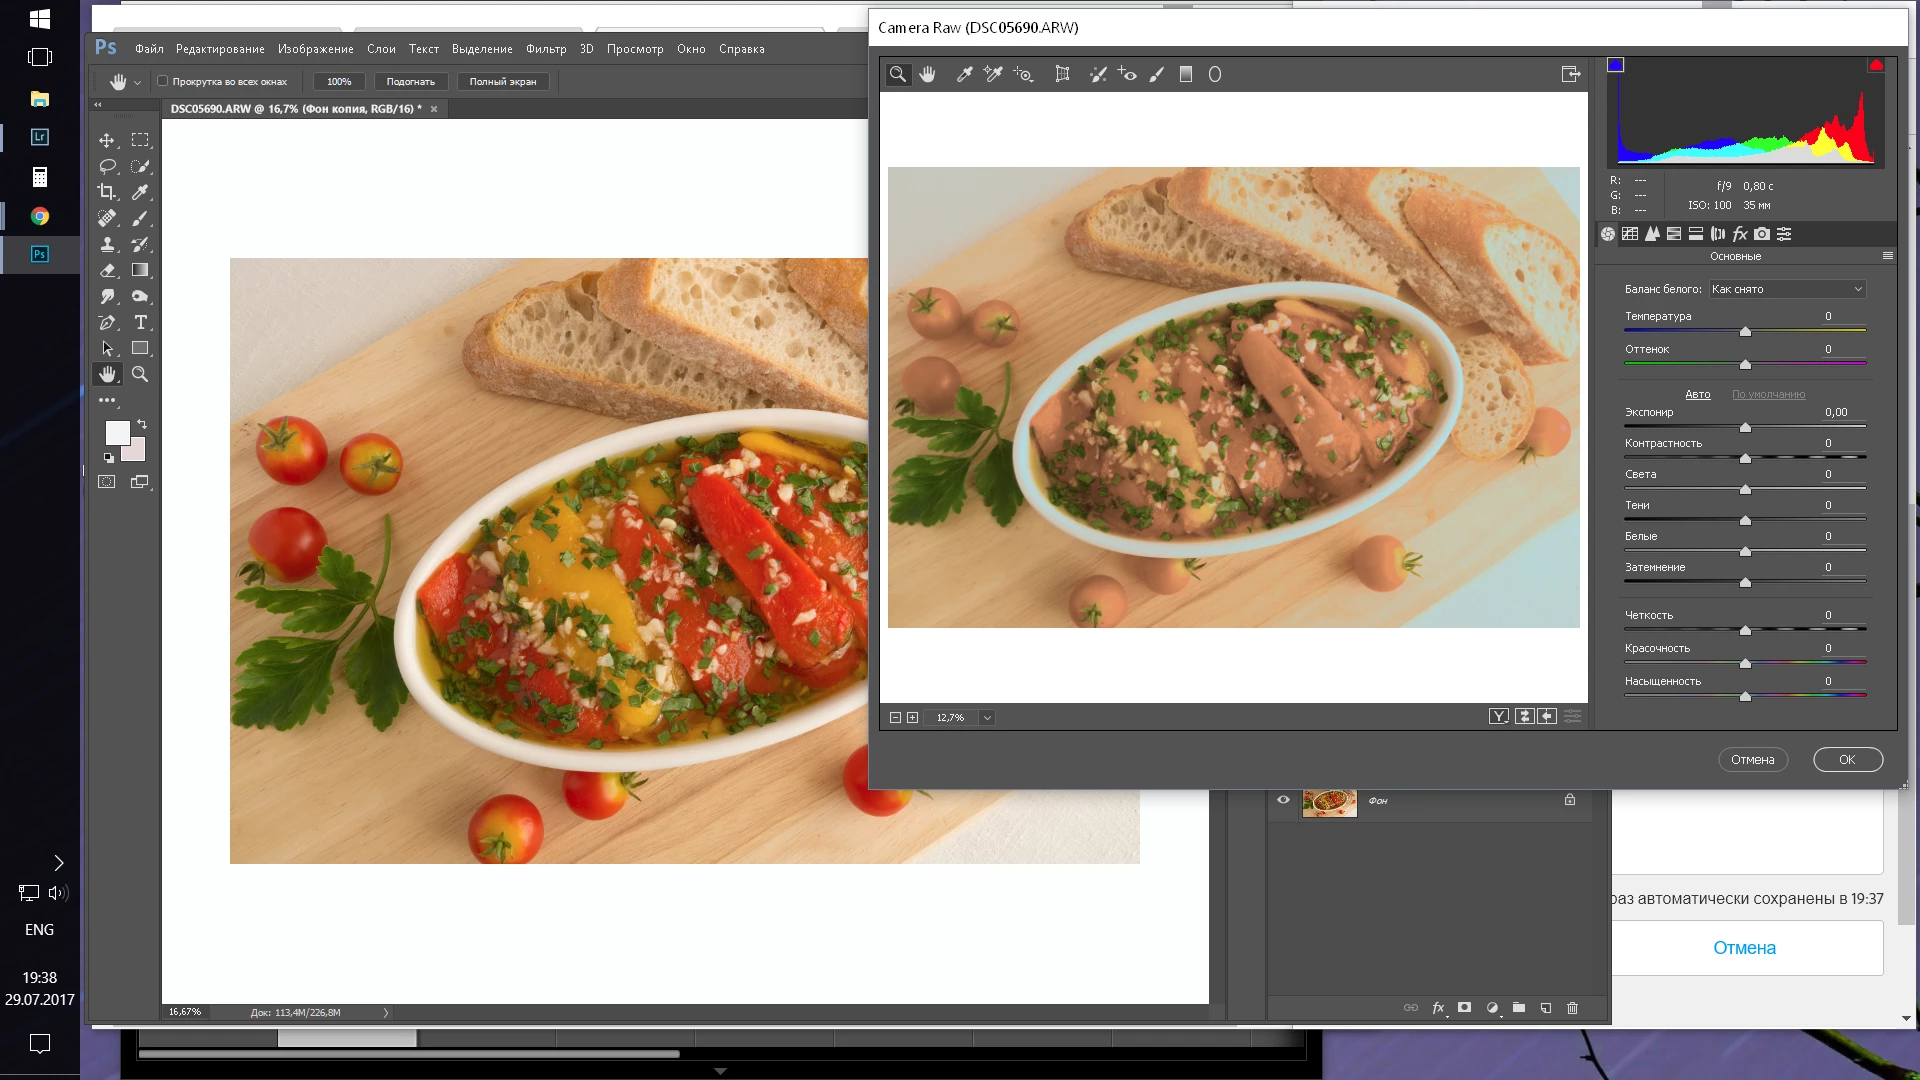The width and height of the screenshot is (1920, 1080).
Task: Open the Tone Curve panel tab
Action: 1630,234
